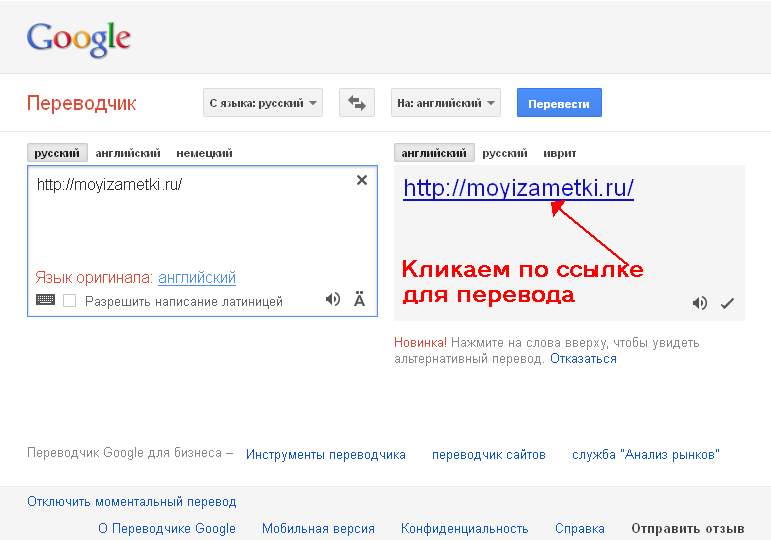Click the Google logo
Image resolution: width=771 pixels, height=540 pixels.
pyautogui.click(x=79, y=38)
